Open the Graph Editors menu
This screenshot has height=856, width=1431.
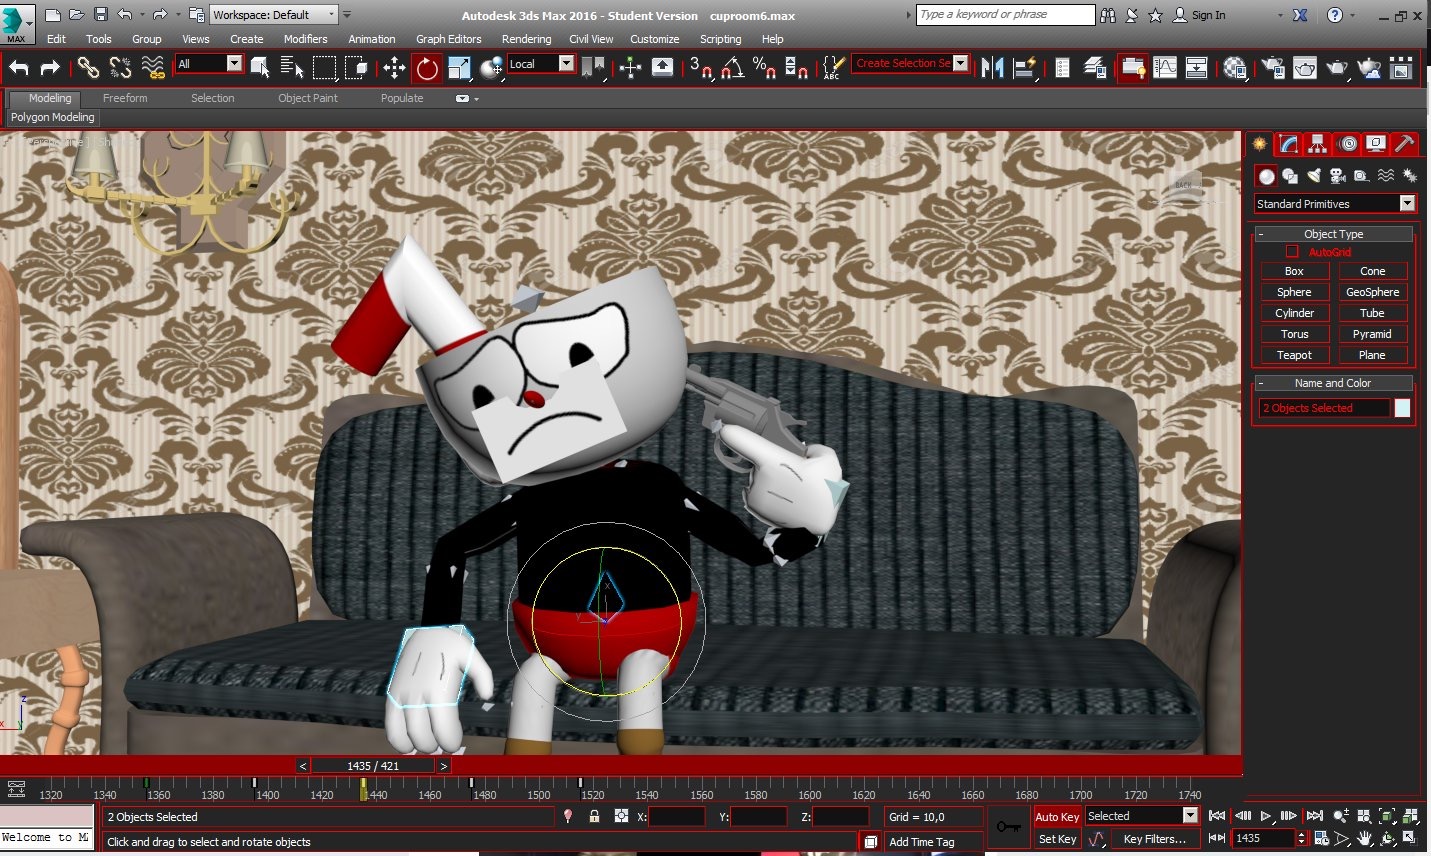pyautogui.click(x=448, y=39)
